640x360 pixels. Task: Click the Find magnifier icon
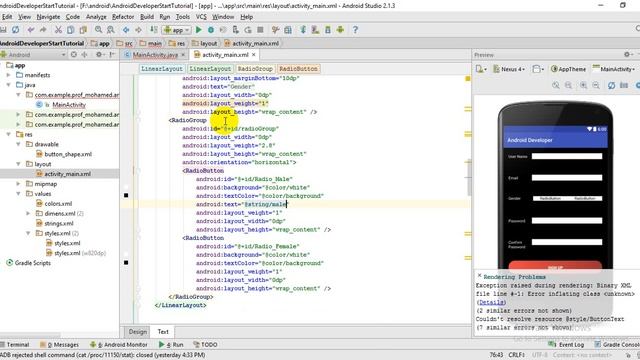[98, 30]
